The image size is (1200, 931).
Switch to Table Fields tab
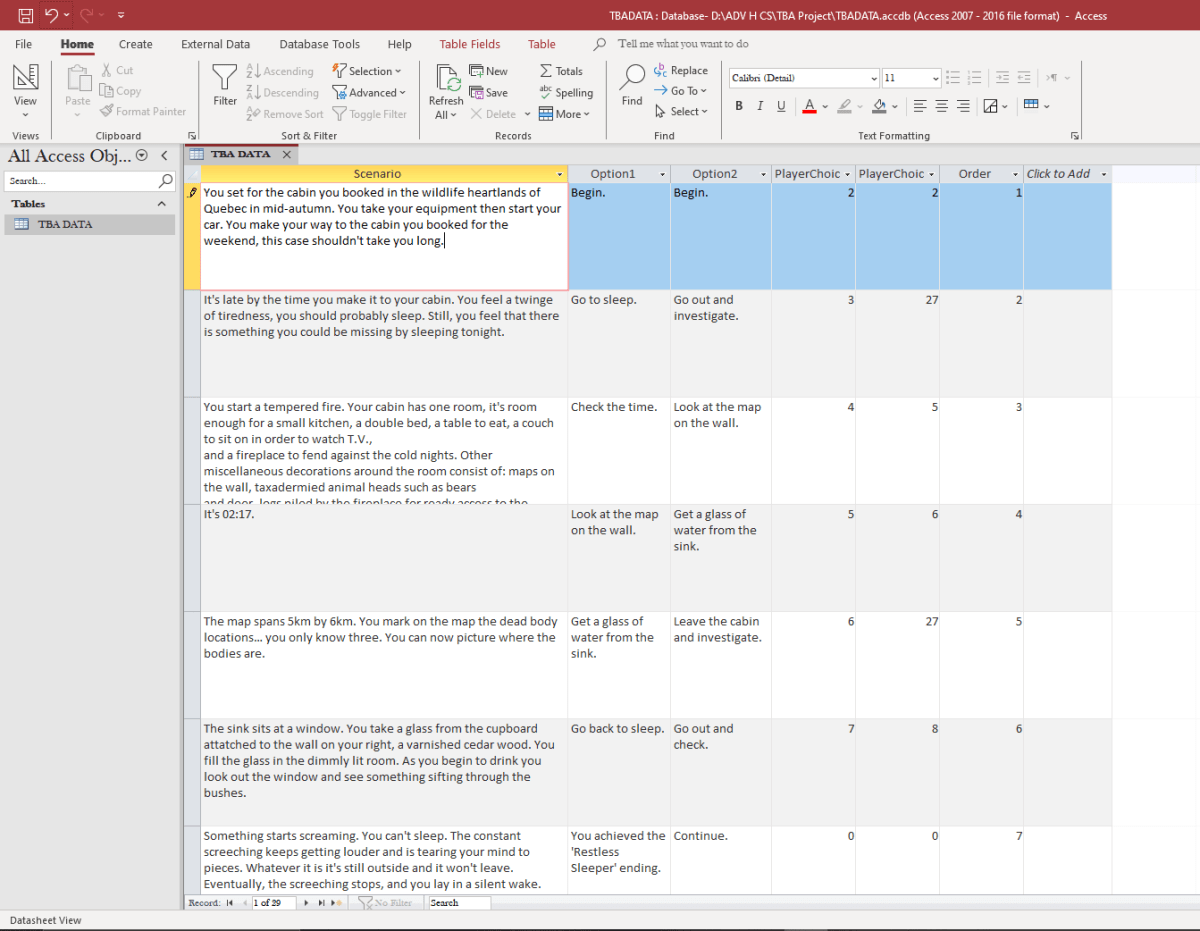(470, 44)
